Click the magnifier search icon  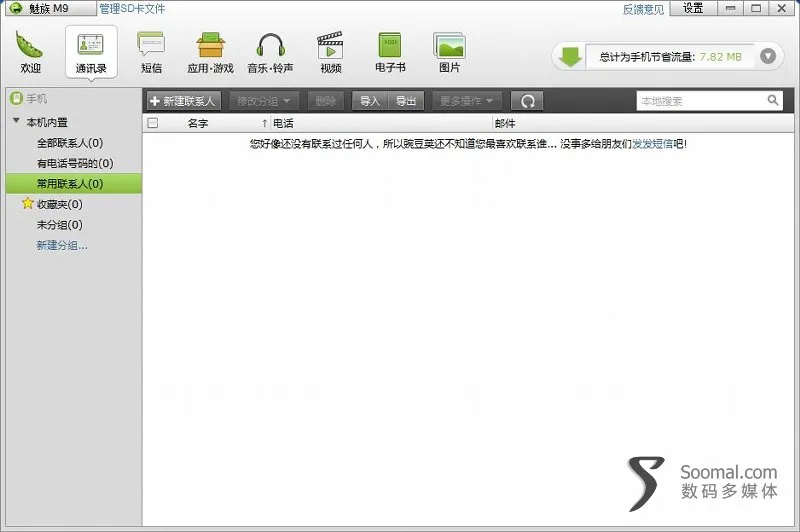coord(773,100)
